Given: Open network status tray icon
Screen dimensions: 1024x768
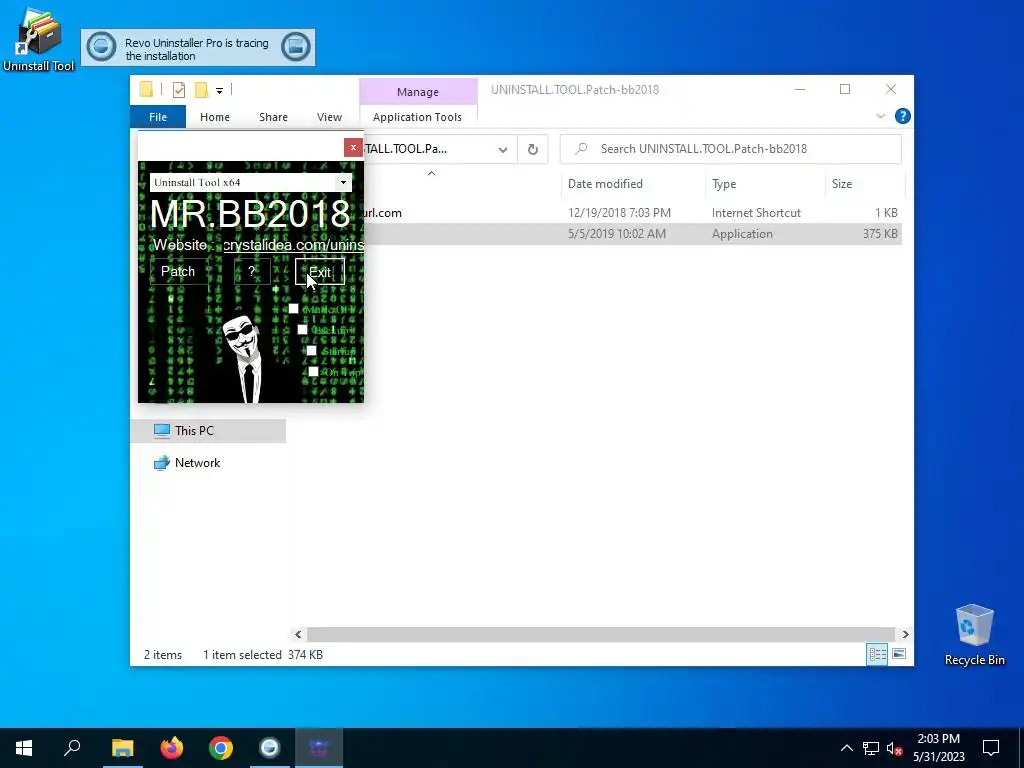Looking at the screenshot, I should tap(871, 748).
